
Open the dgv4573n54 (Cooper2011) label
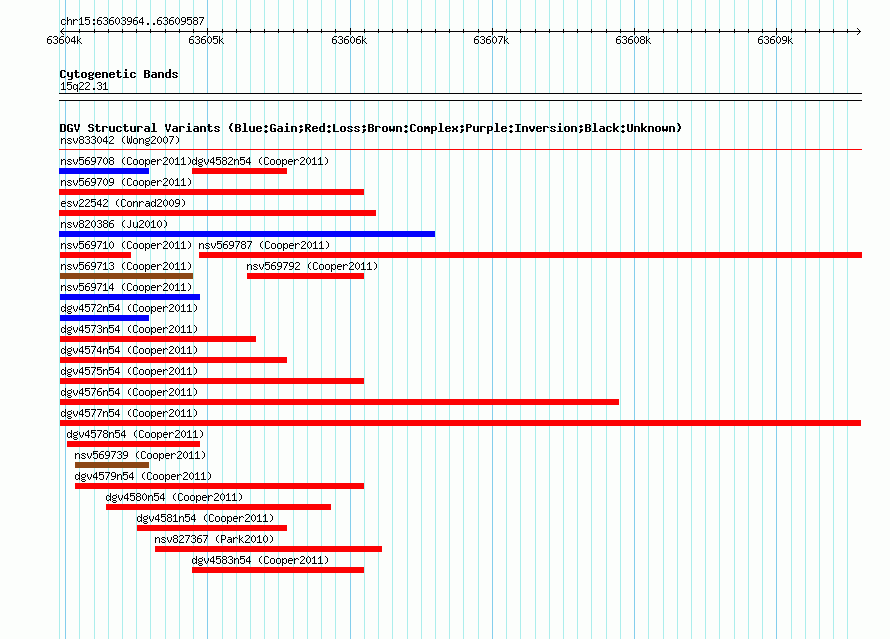pyautogui.click(x=129, y=329)
